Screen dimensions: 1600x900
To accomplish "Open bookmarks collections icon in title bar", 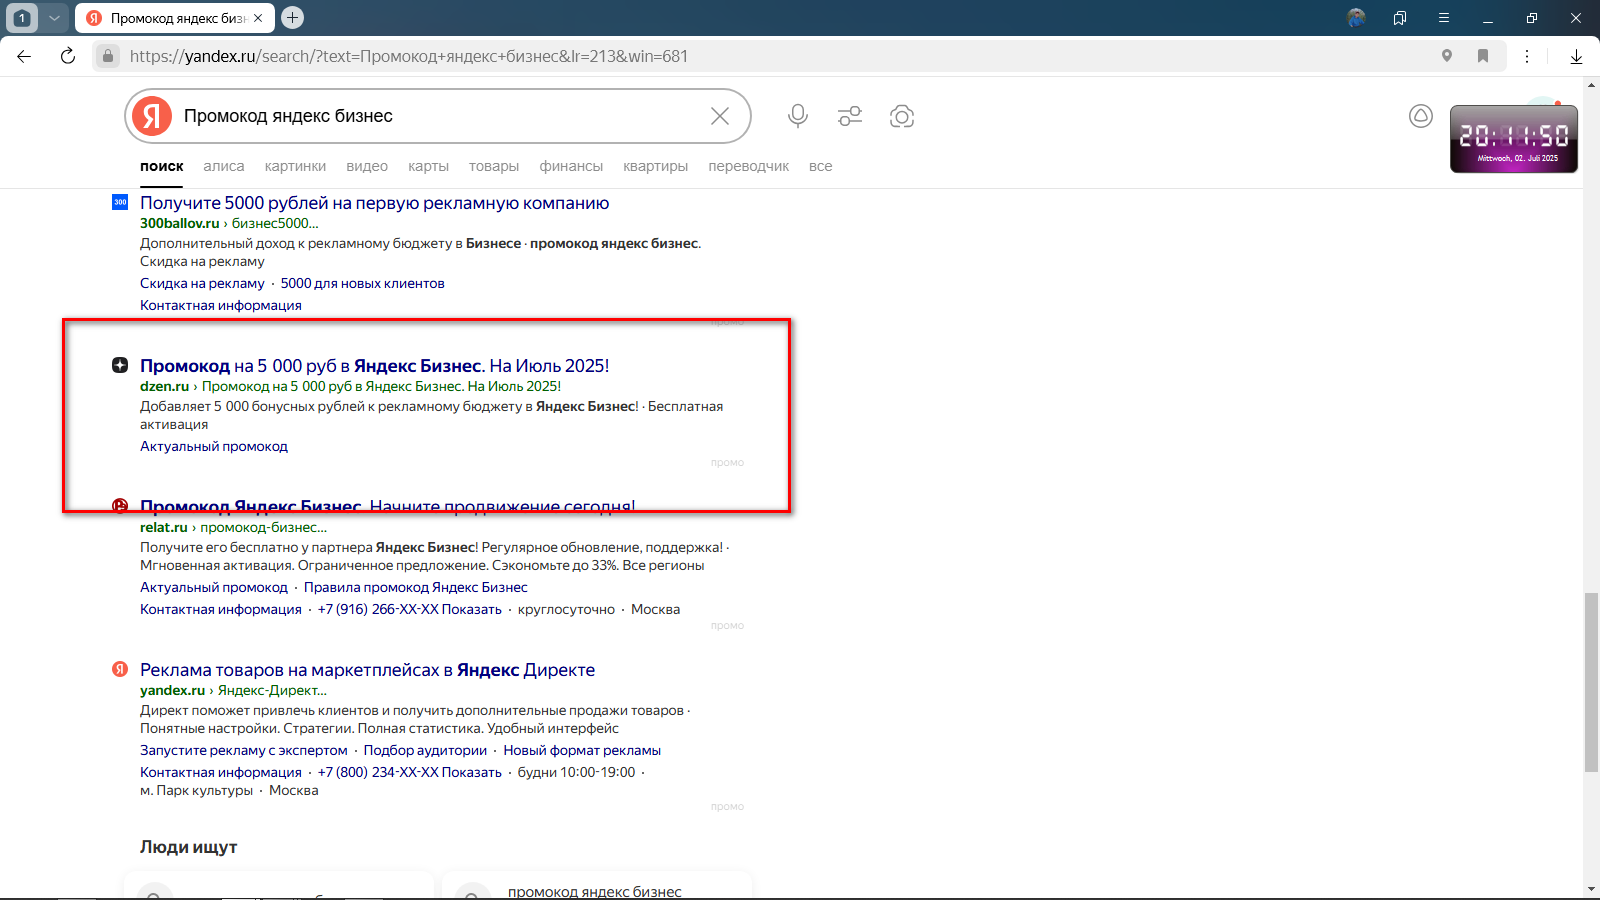I will [x=1400, y=17].
